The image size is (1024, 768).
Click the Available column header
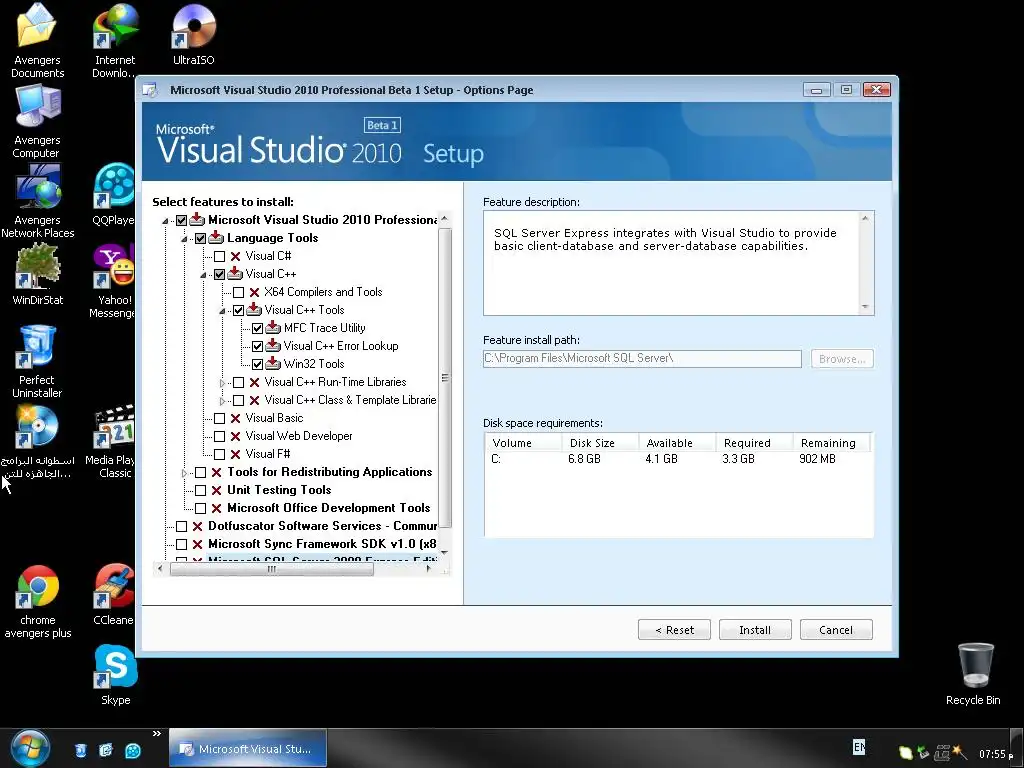(677, 443)
